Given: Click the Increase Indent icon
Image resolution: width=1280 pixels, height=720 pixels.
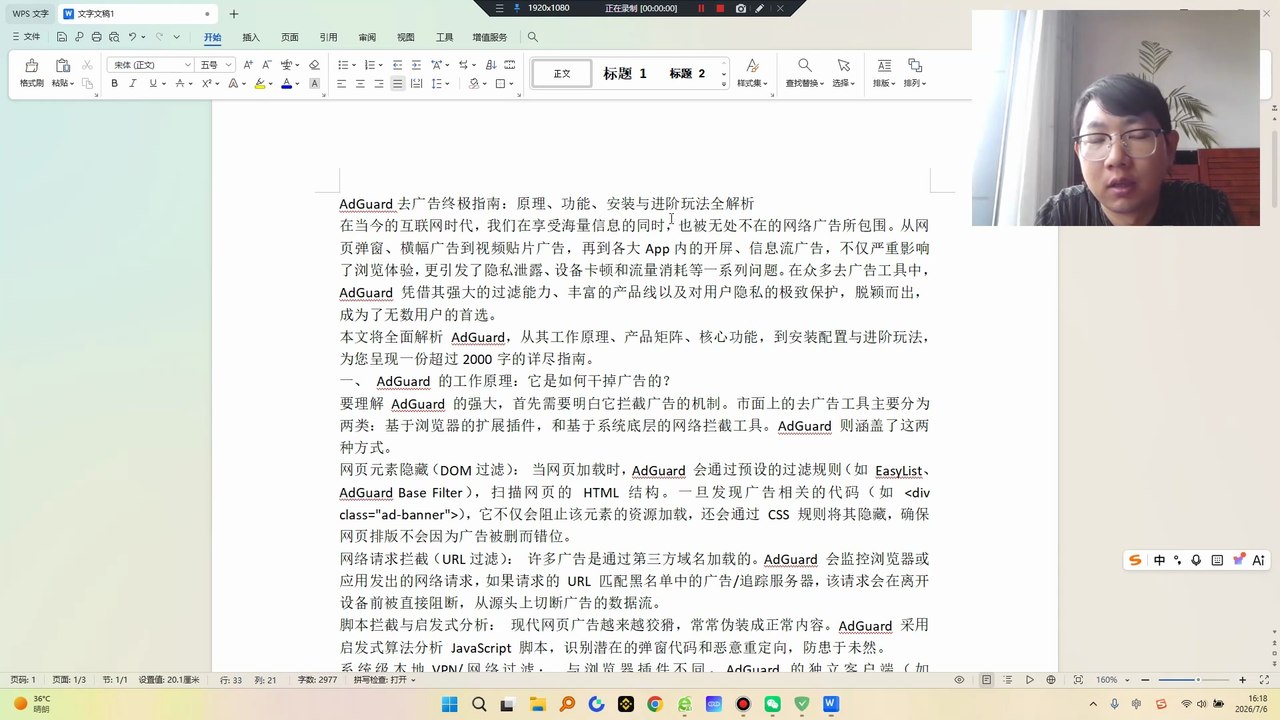Looking at the screenshot, I should coord(416,64).
